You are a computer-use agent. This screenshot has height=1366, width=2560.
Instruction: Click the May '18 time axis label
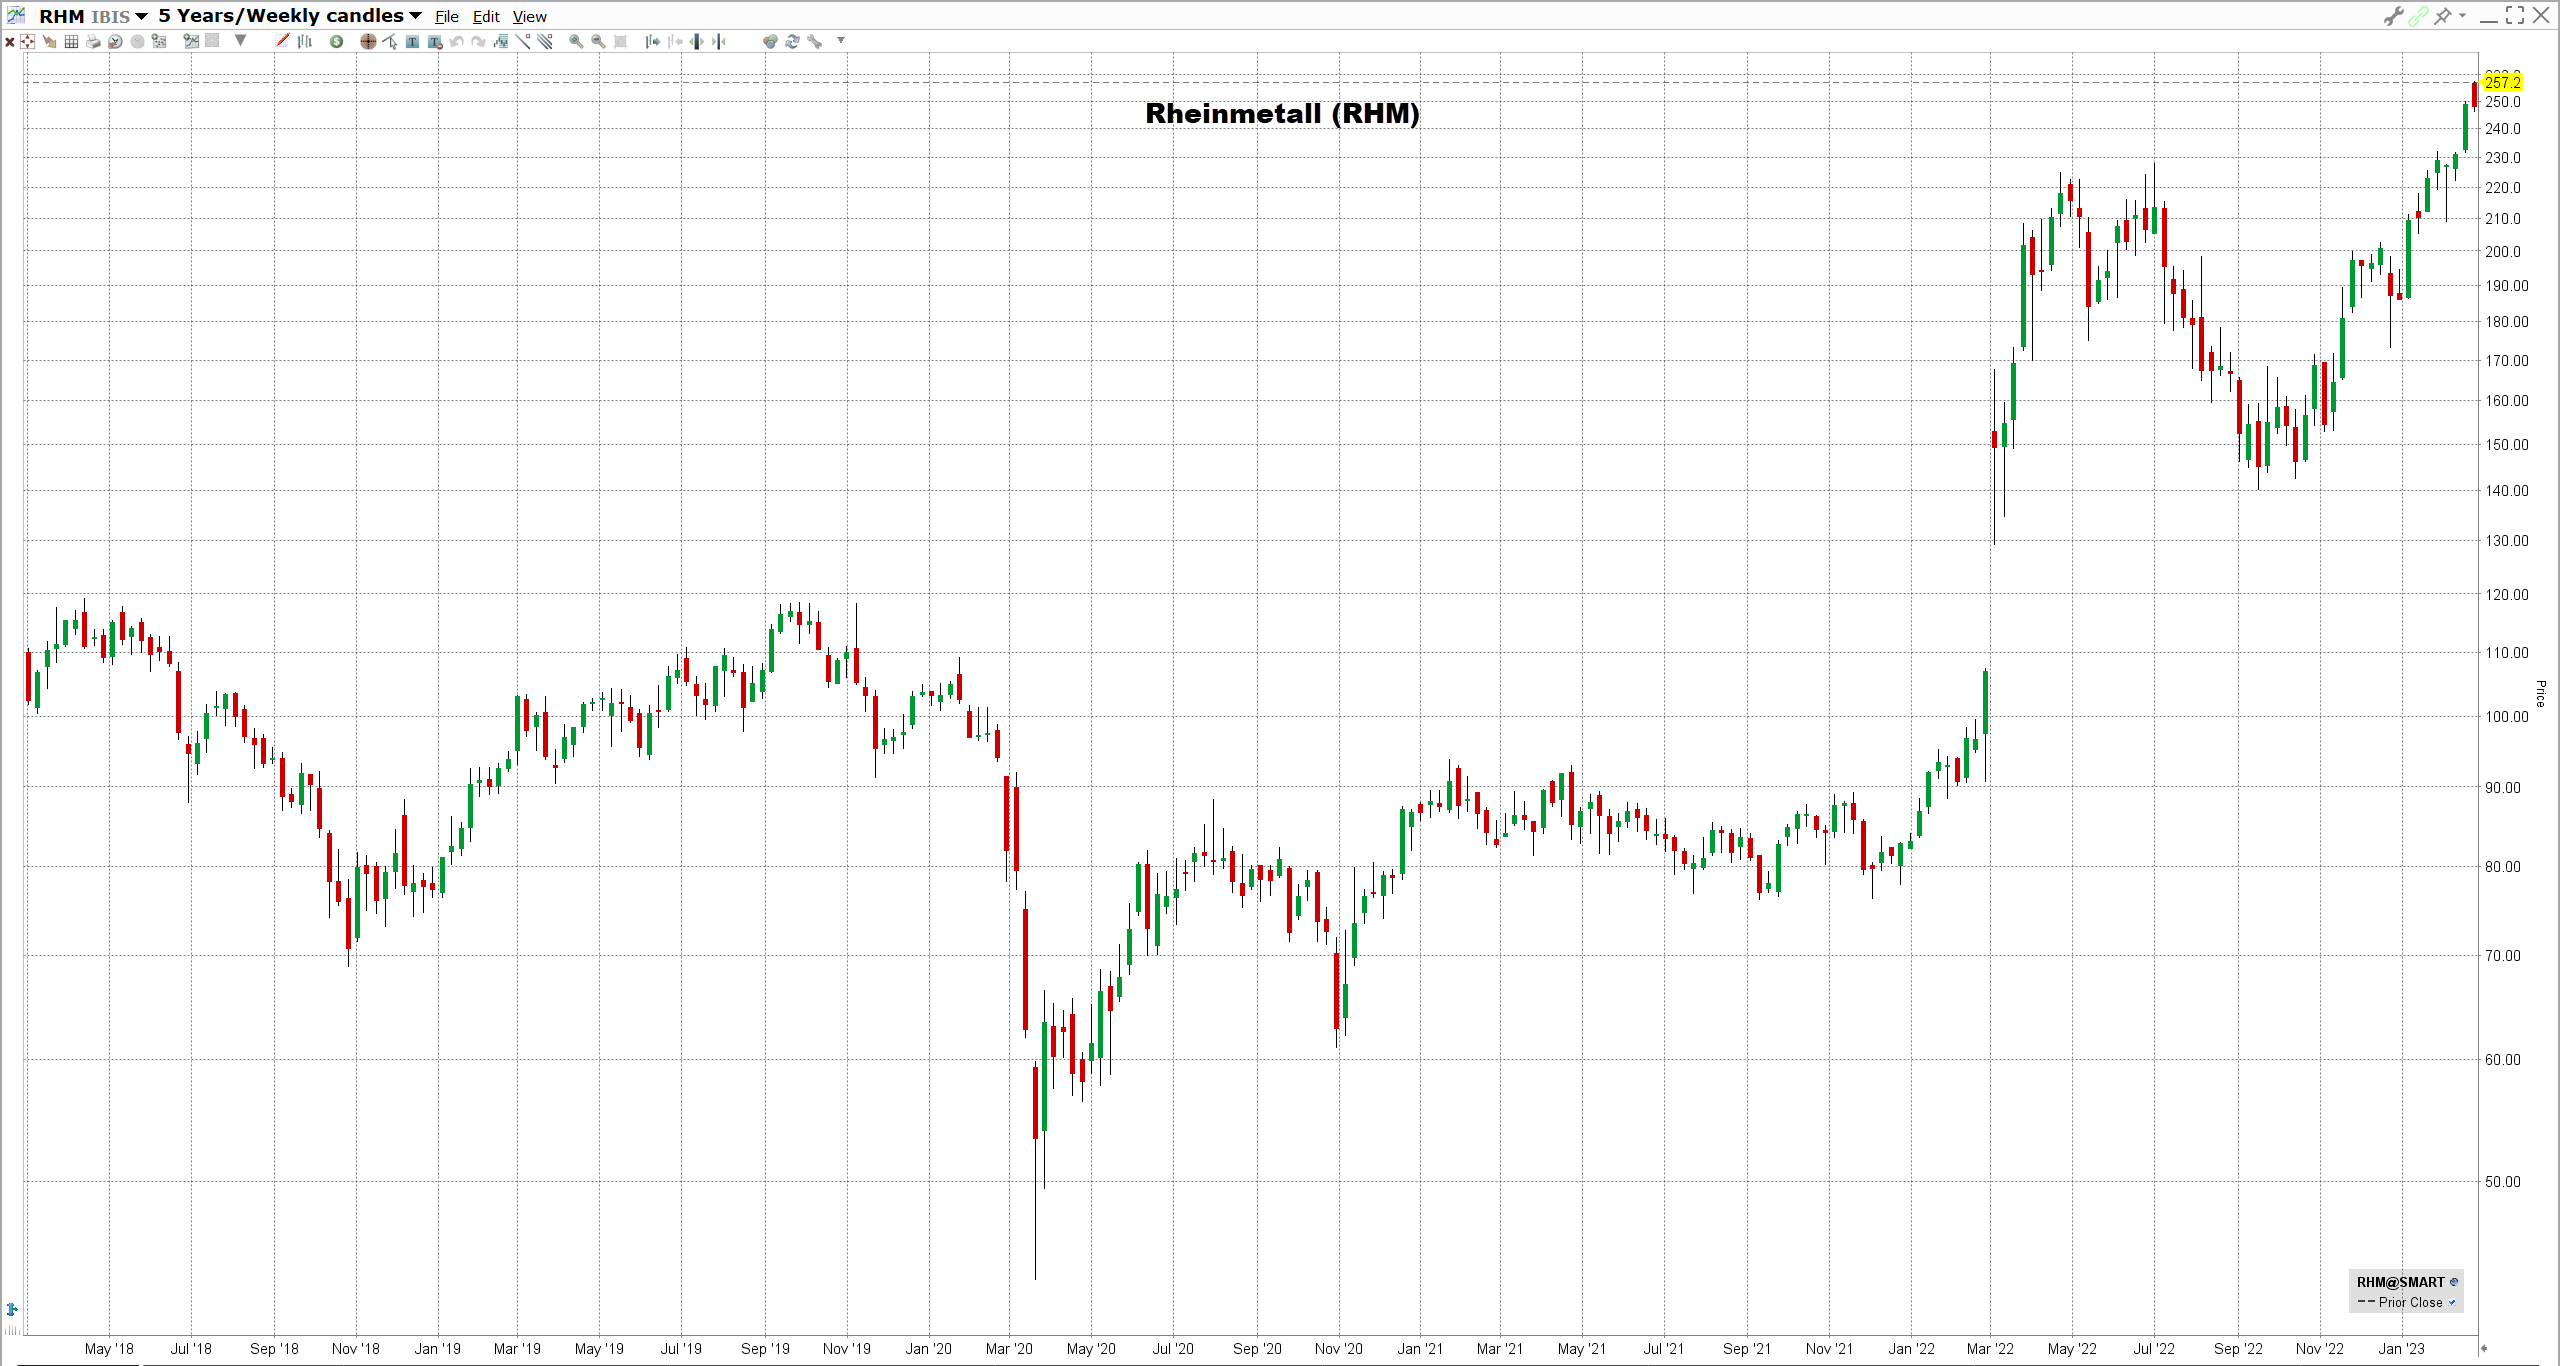109,1349
